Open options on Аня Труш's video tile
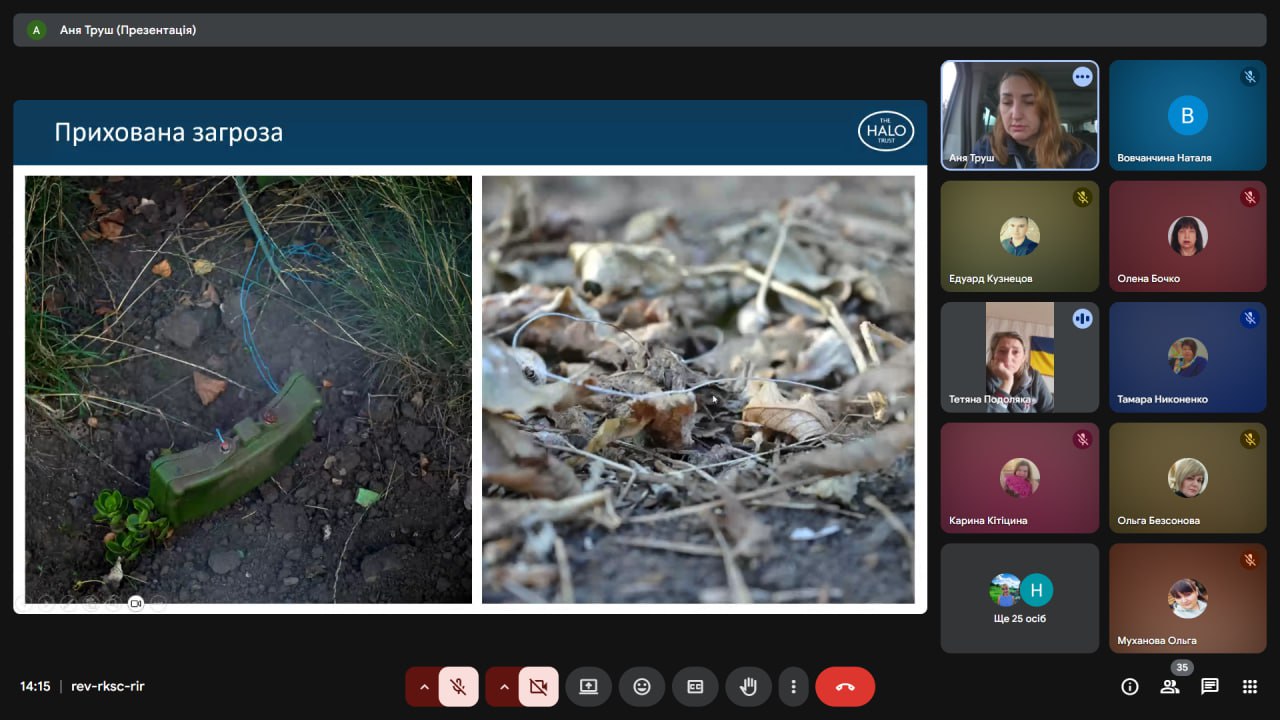Viewport: 1280px width, 720px height. coord(1082,77)
